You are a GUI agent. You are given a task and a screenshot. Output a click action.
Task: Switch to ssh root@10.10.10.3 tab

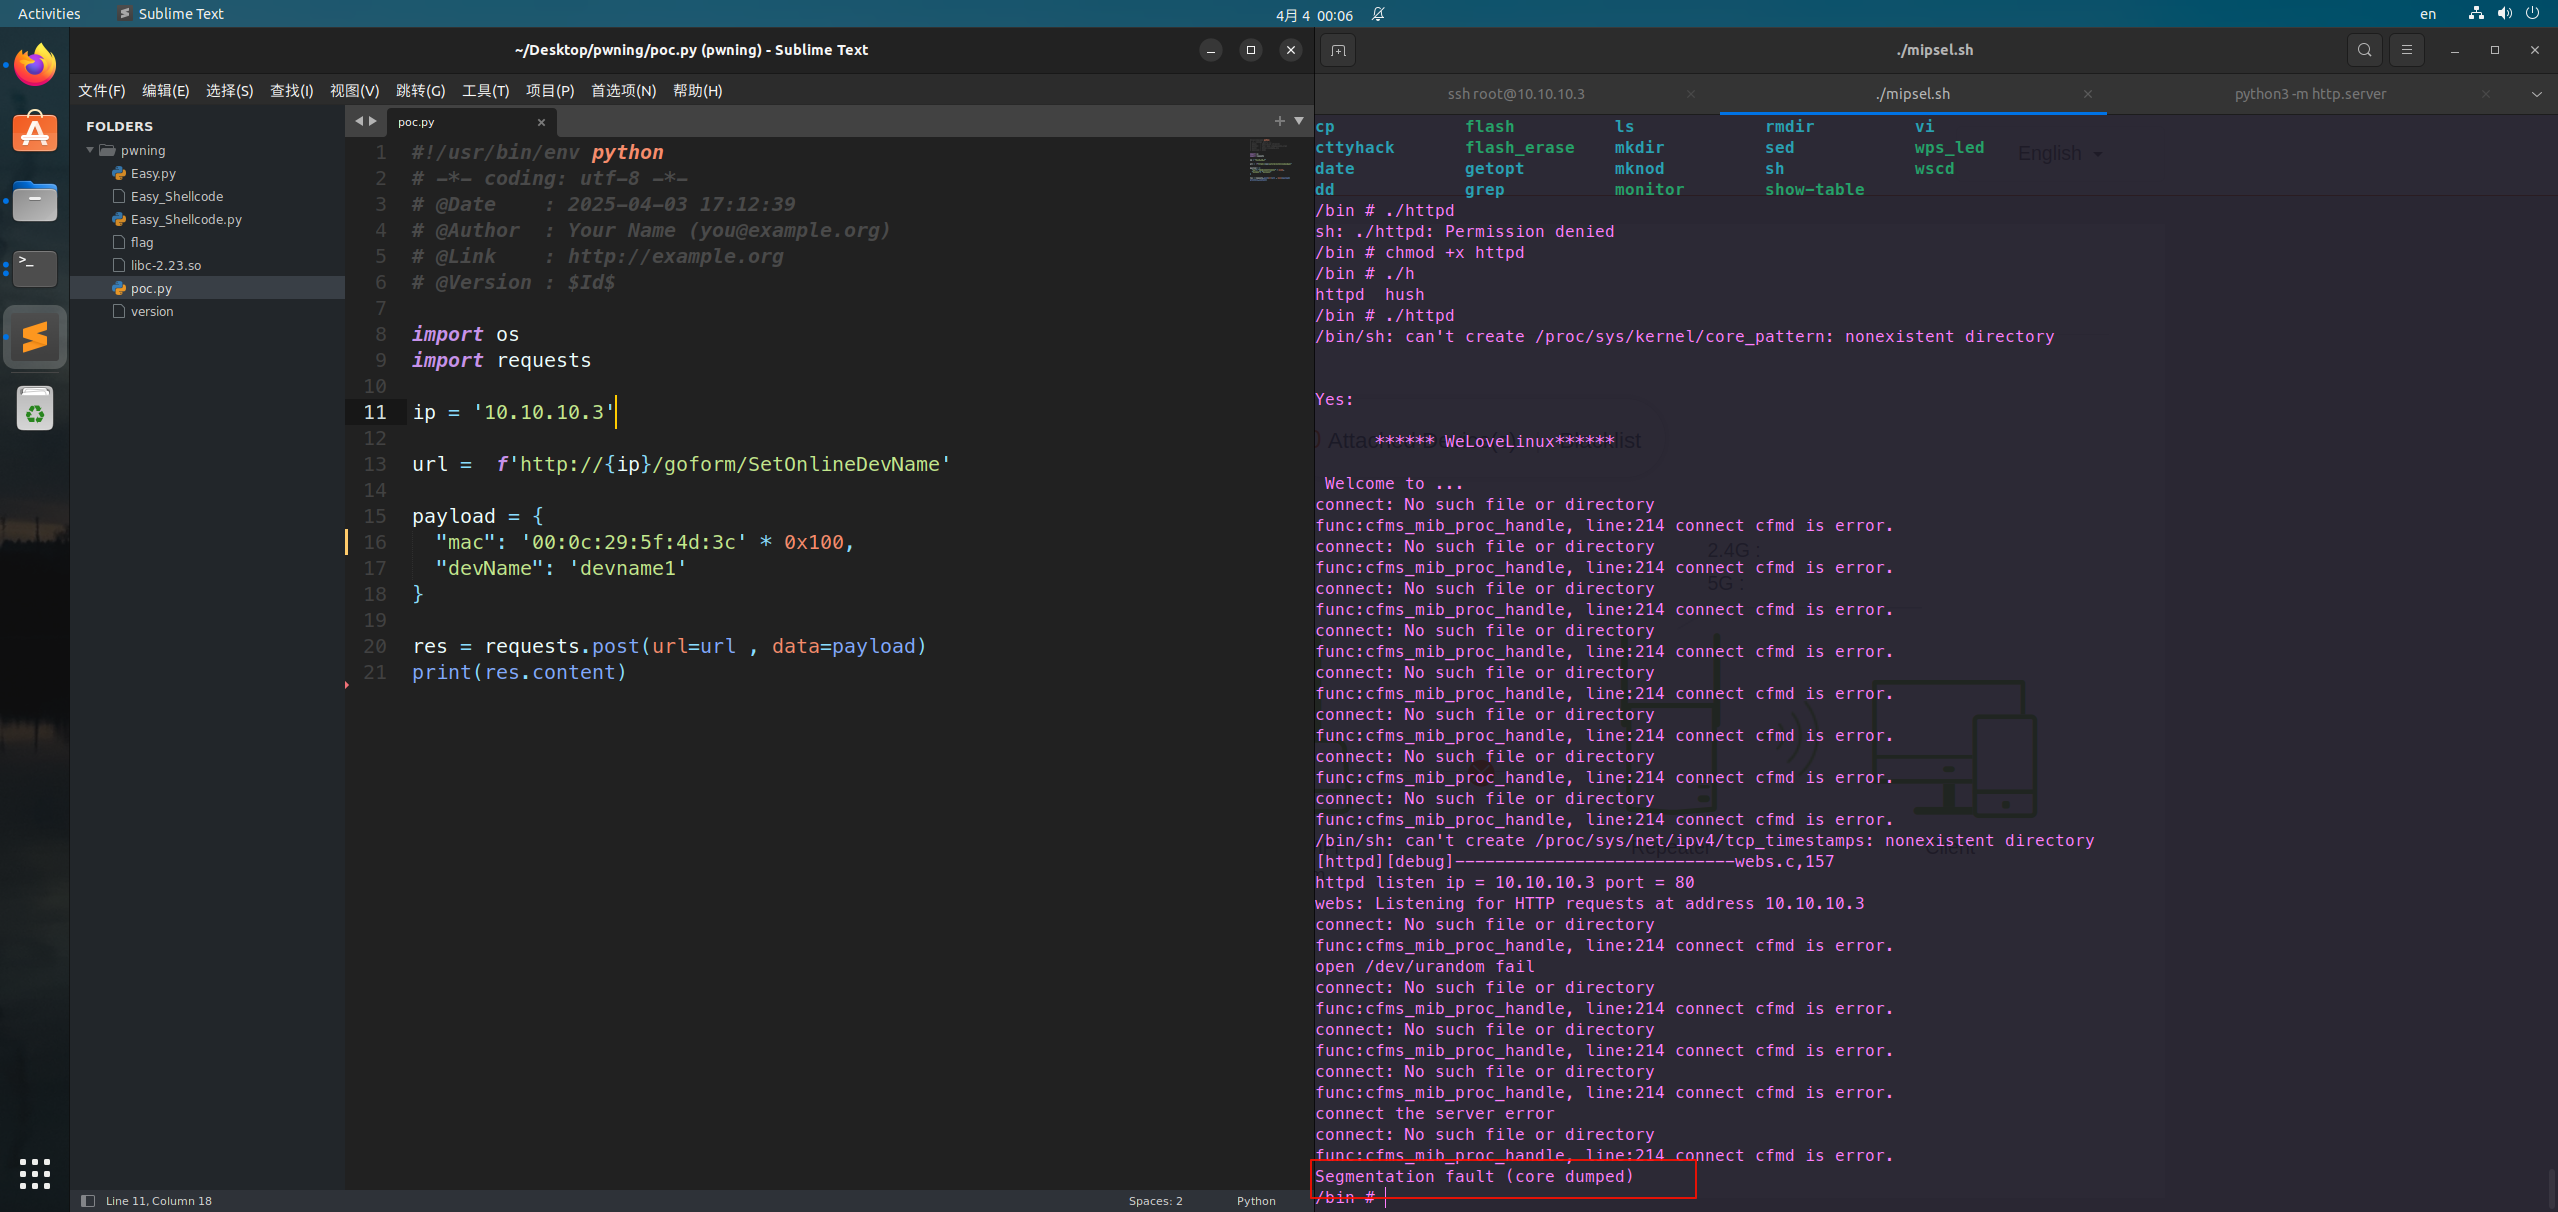pos(1515,94)
